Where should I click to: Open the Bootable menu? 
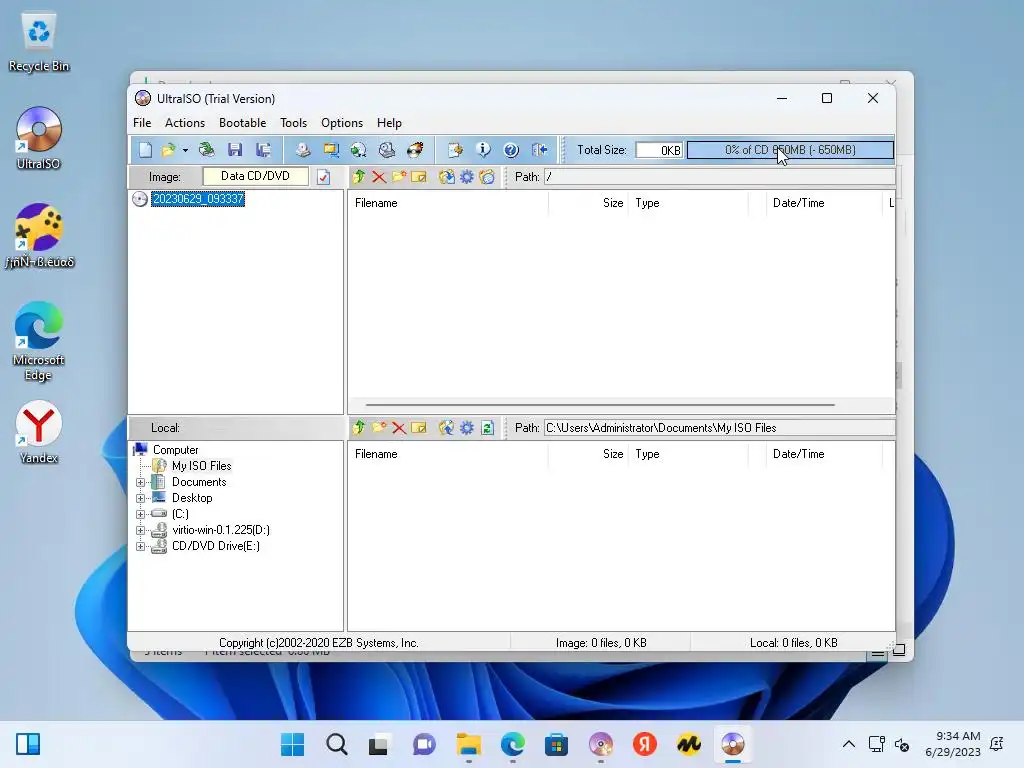(242, 123)
